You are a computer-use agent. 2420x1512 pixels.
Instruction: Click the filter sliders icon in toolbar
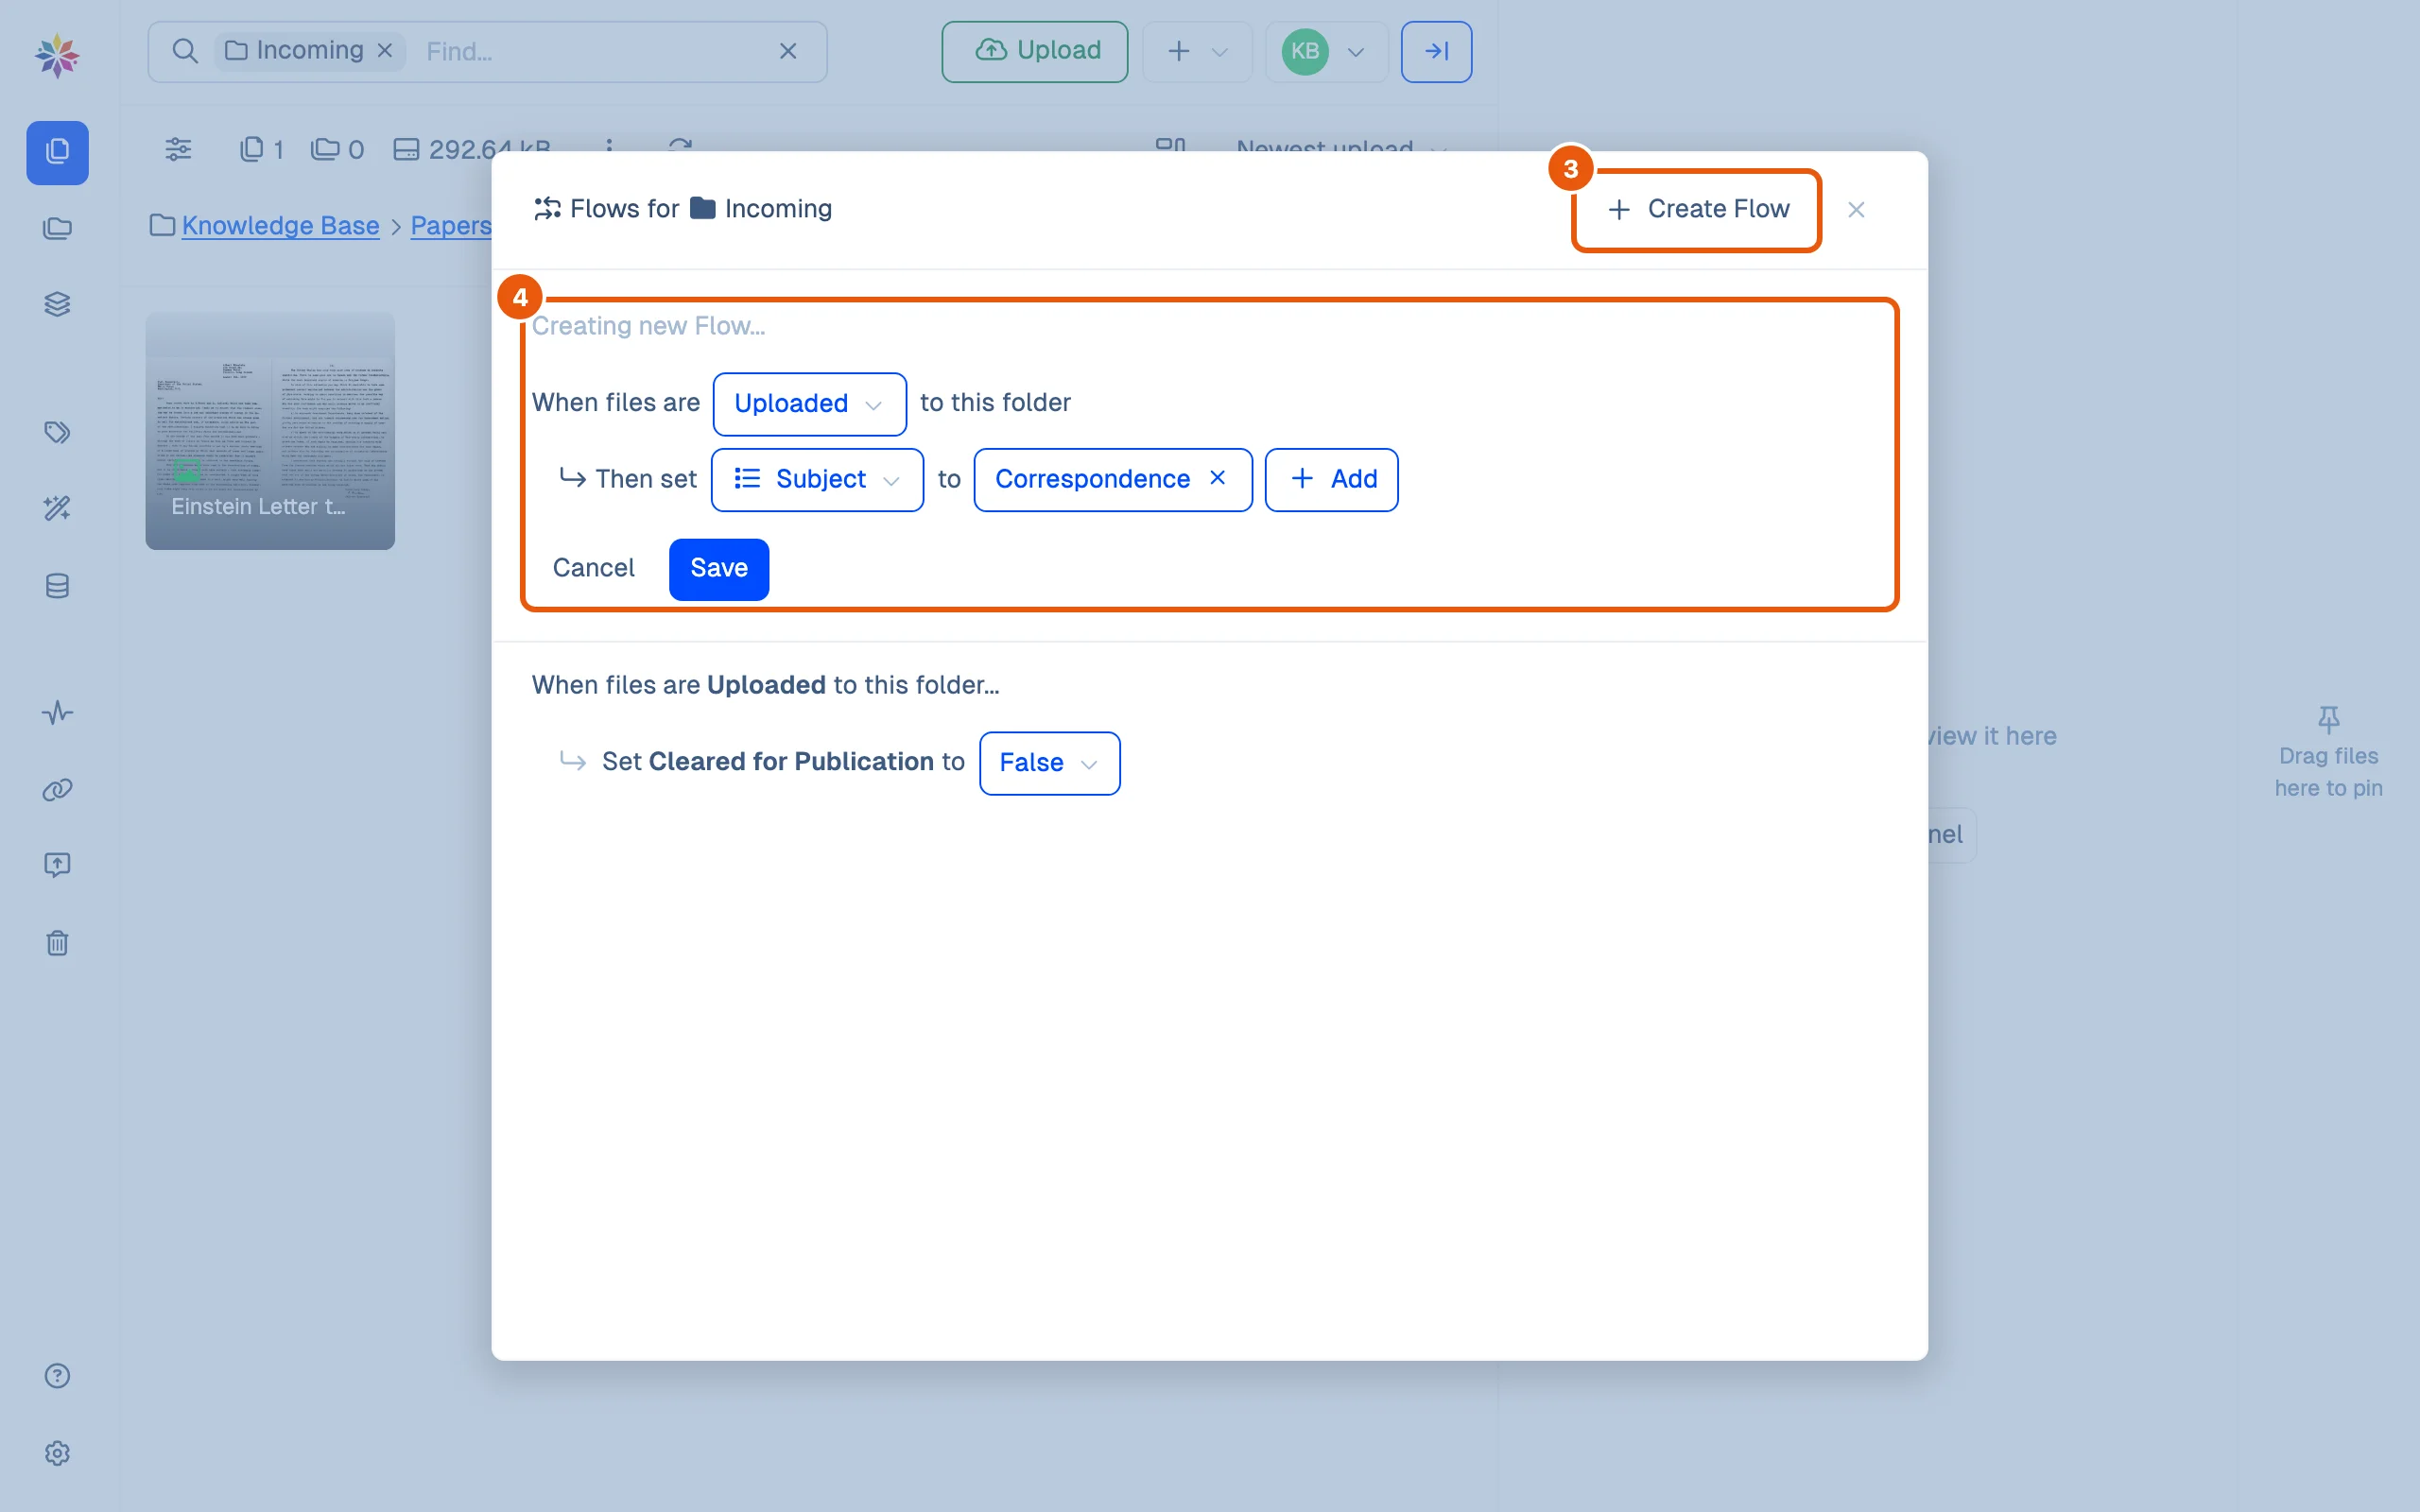178,149
